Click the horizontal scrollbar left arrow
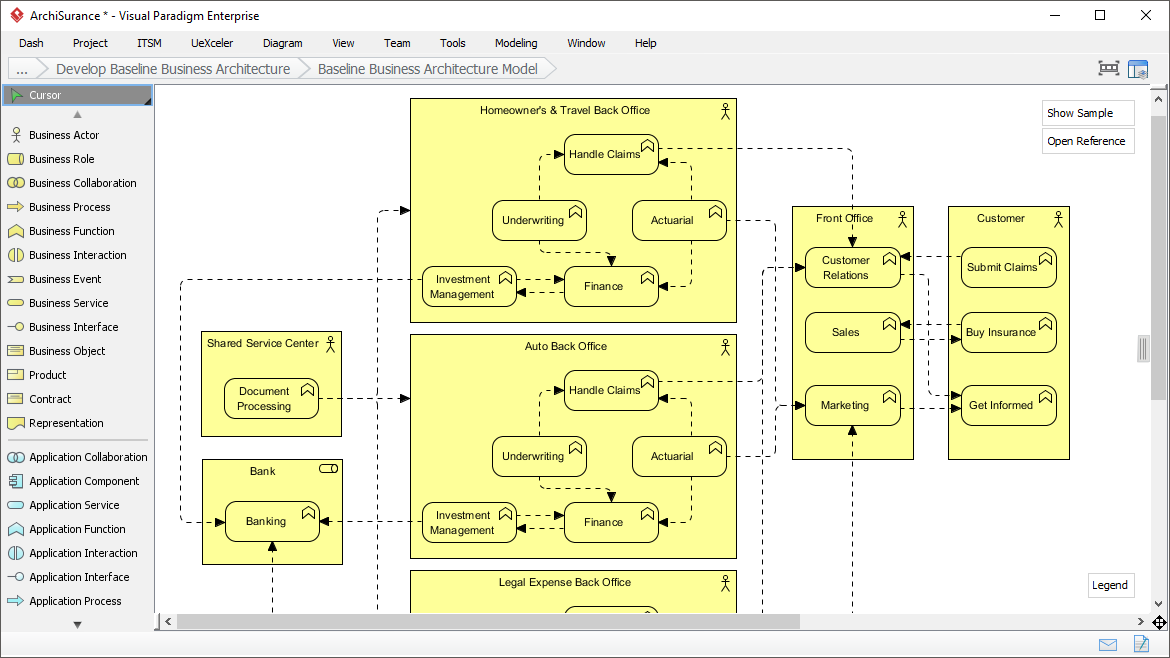 pos(169,621)
